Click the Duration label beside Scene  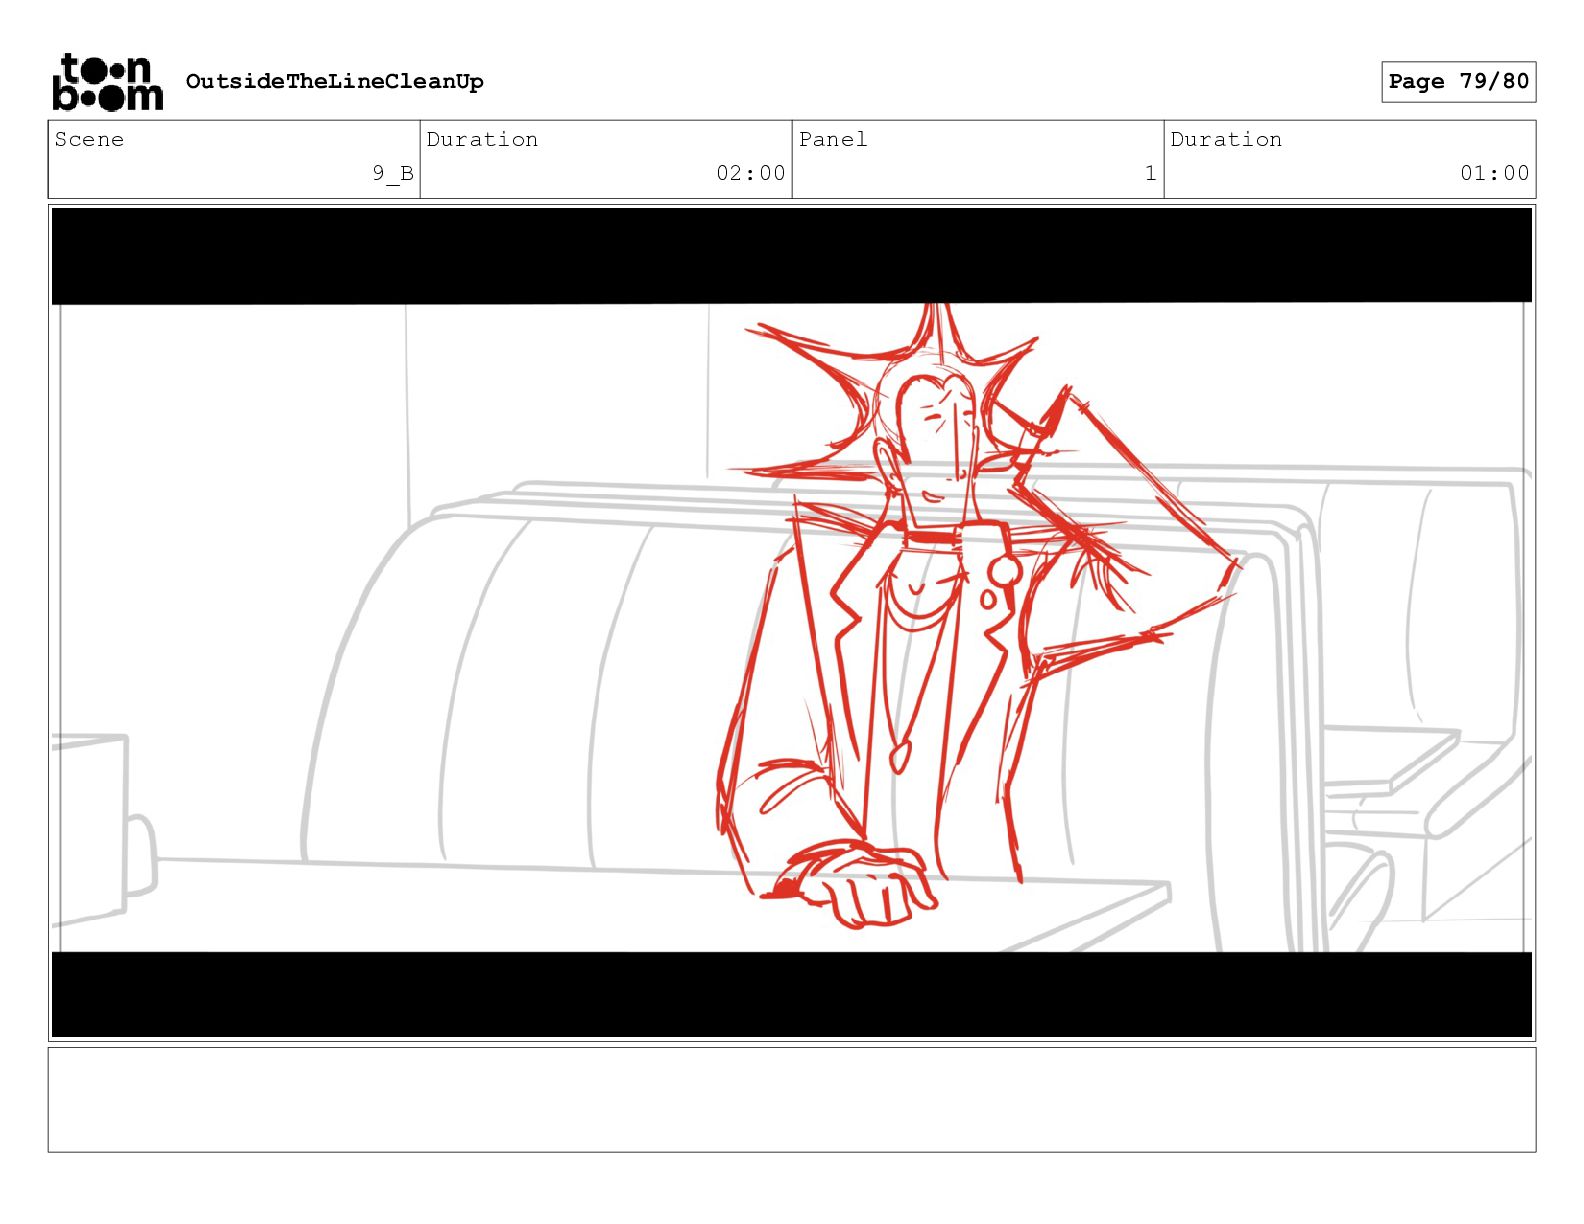tap(482, 139)
